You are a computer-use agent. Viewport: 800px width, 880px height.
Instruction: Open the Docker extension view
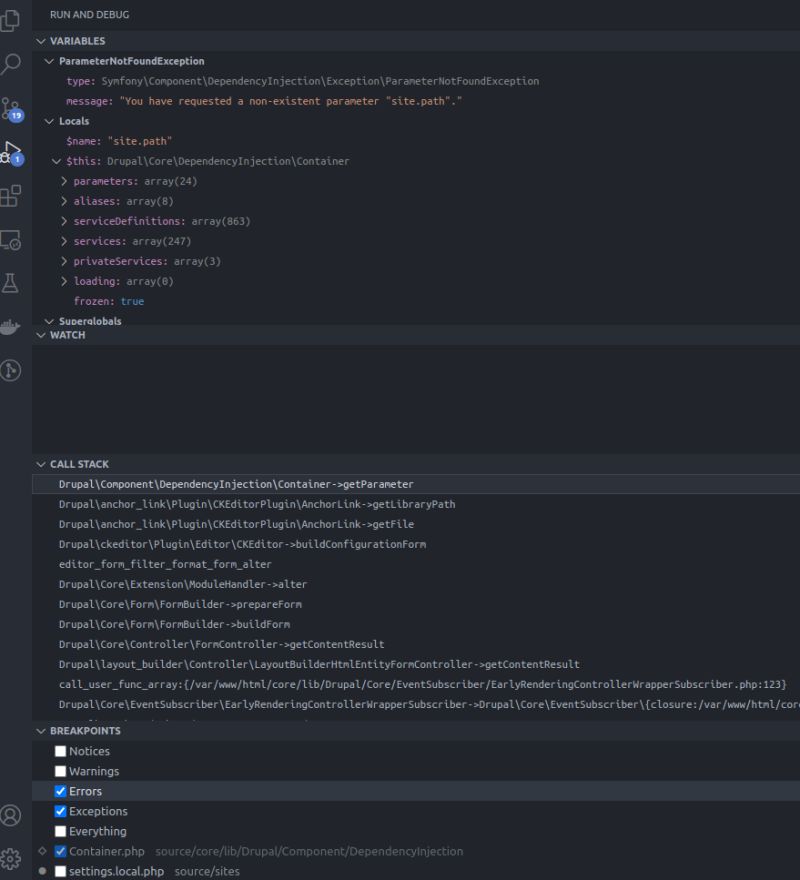(x=12, y=325)
